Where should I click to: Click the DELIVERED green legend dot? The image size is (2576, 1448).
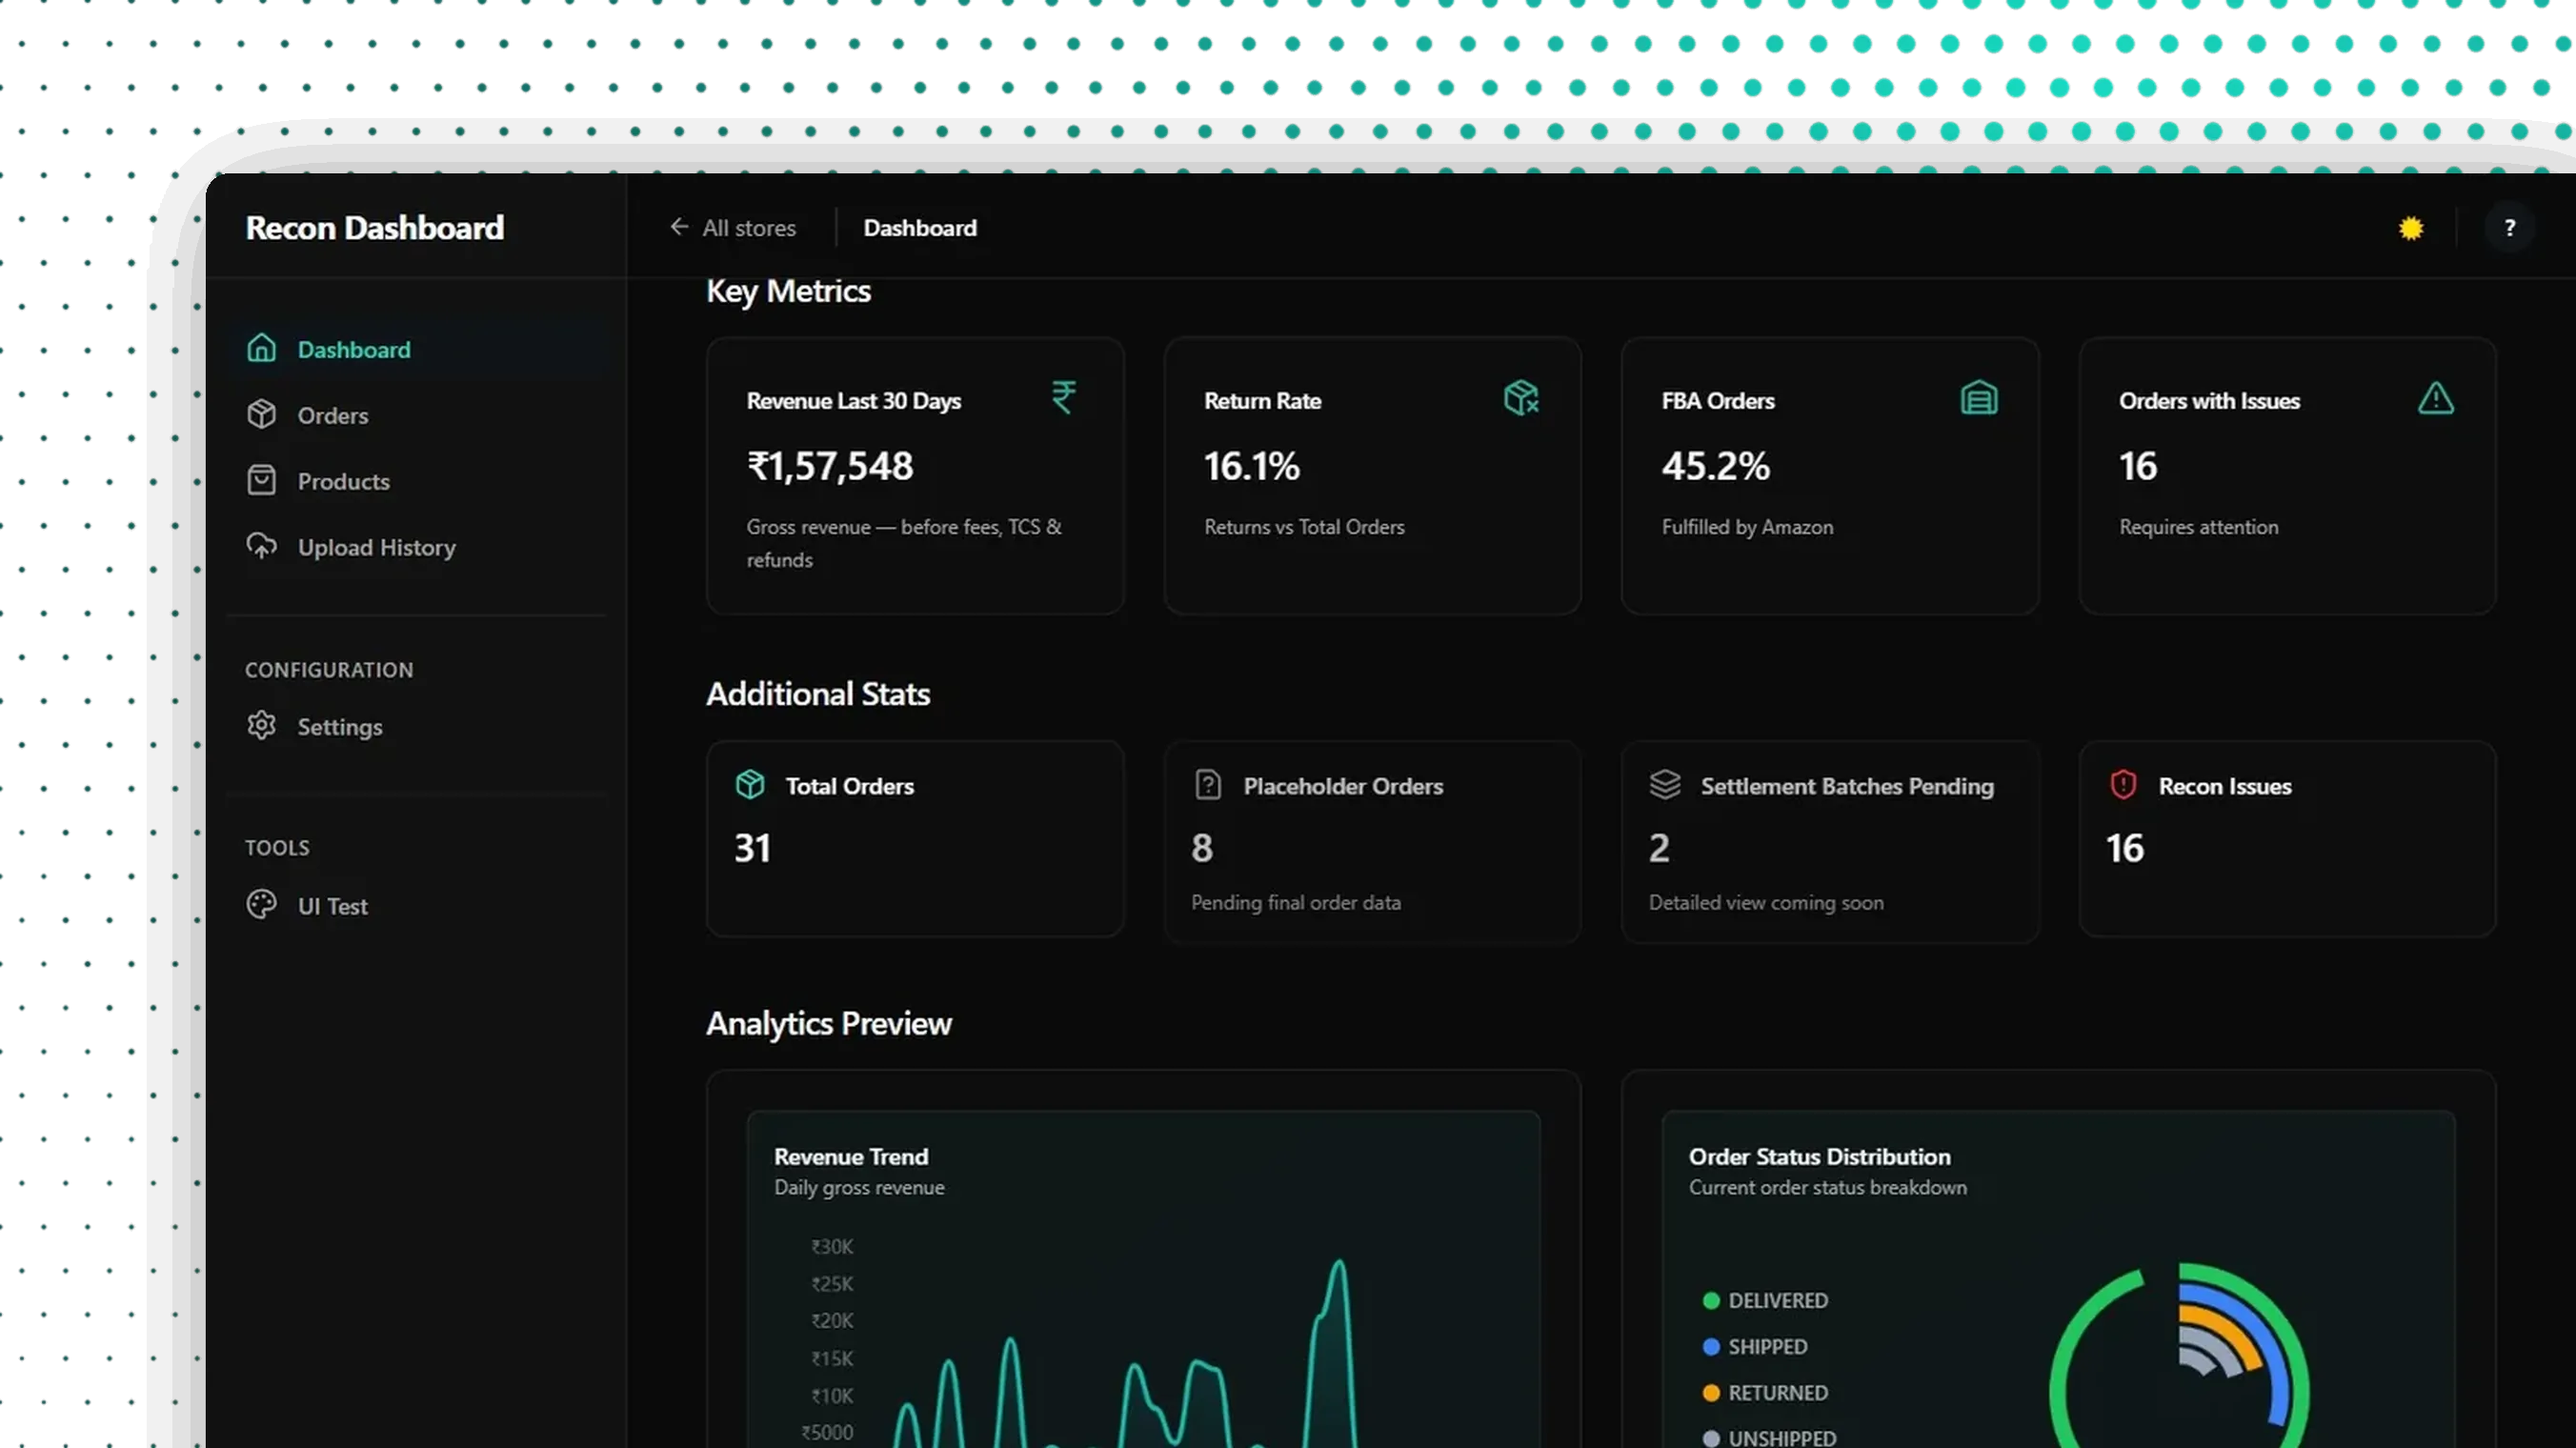[1711, 1301]
